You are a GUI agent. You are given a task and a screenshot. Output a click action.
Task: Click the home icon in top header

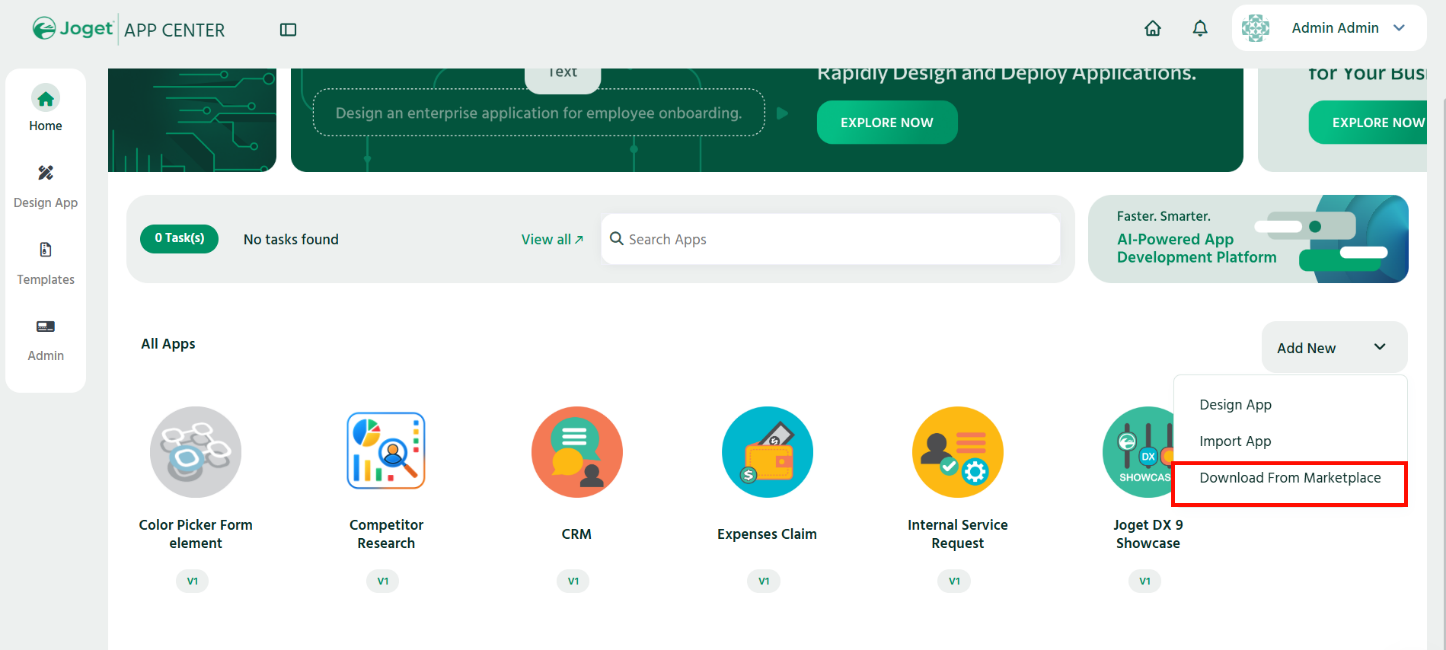point(1152,29)
